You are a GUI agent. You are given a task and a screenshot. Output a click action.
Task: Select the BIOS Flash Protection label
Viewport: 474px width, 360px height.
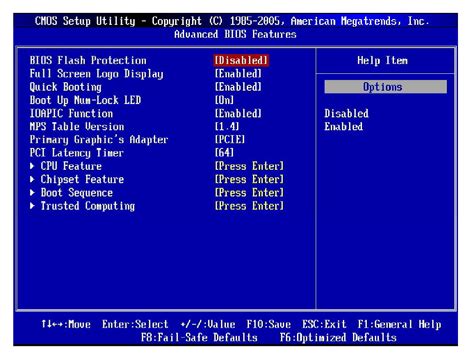coord(88,61)
